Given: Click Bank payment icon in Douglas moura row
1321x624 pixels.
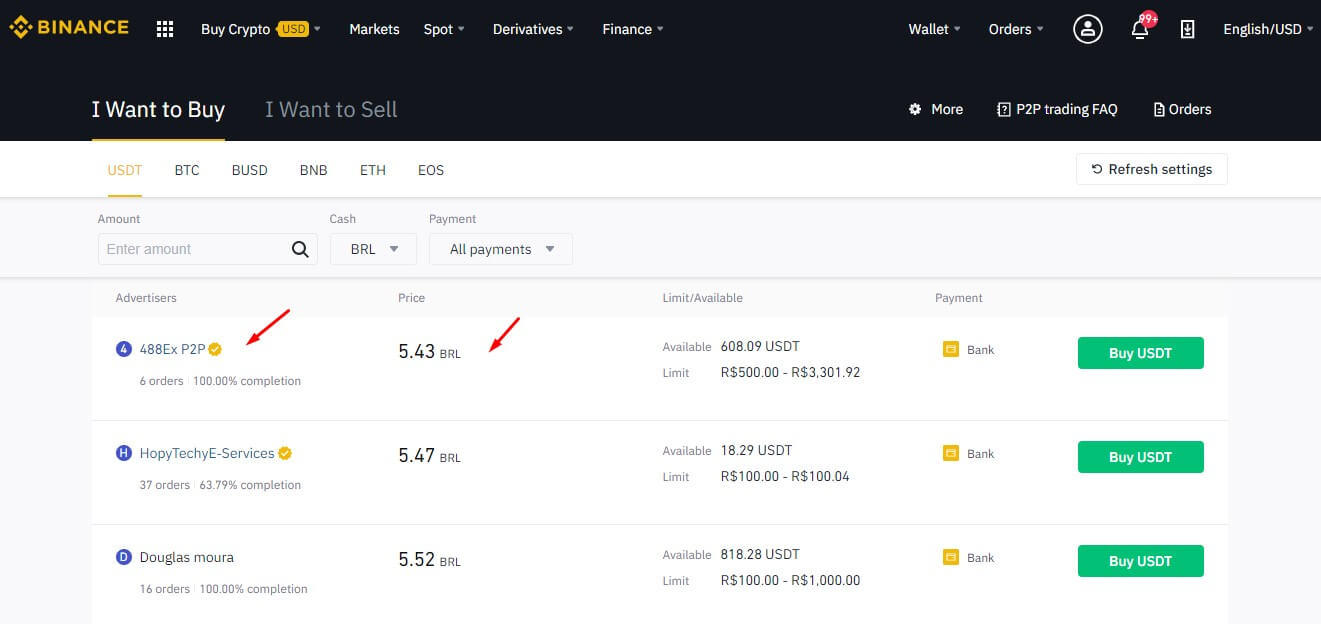Looking at the screenshot, I should pyautogui.click(x=951, y=557).
